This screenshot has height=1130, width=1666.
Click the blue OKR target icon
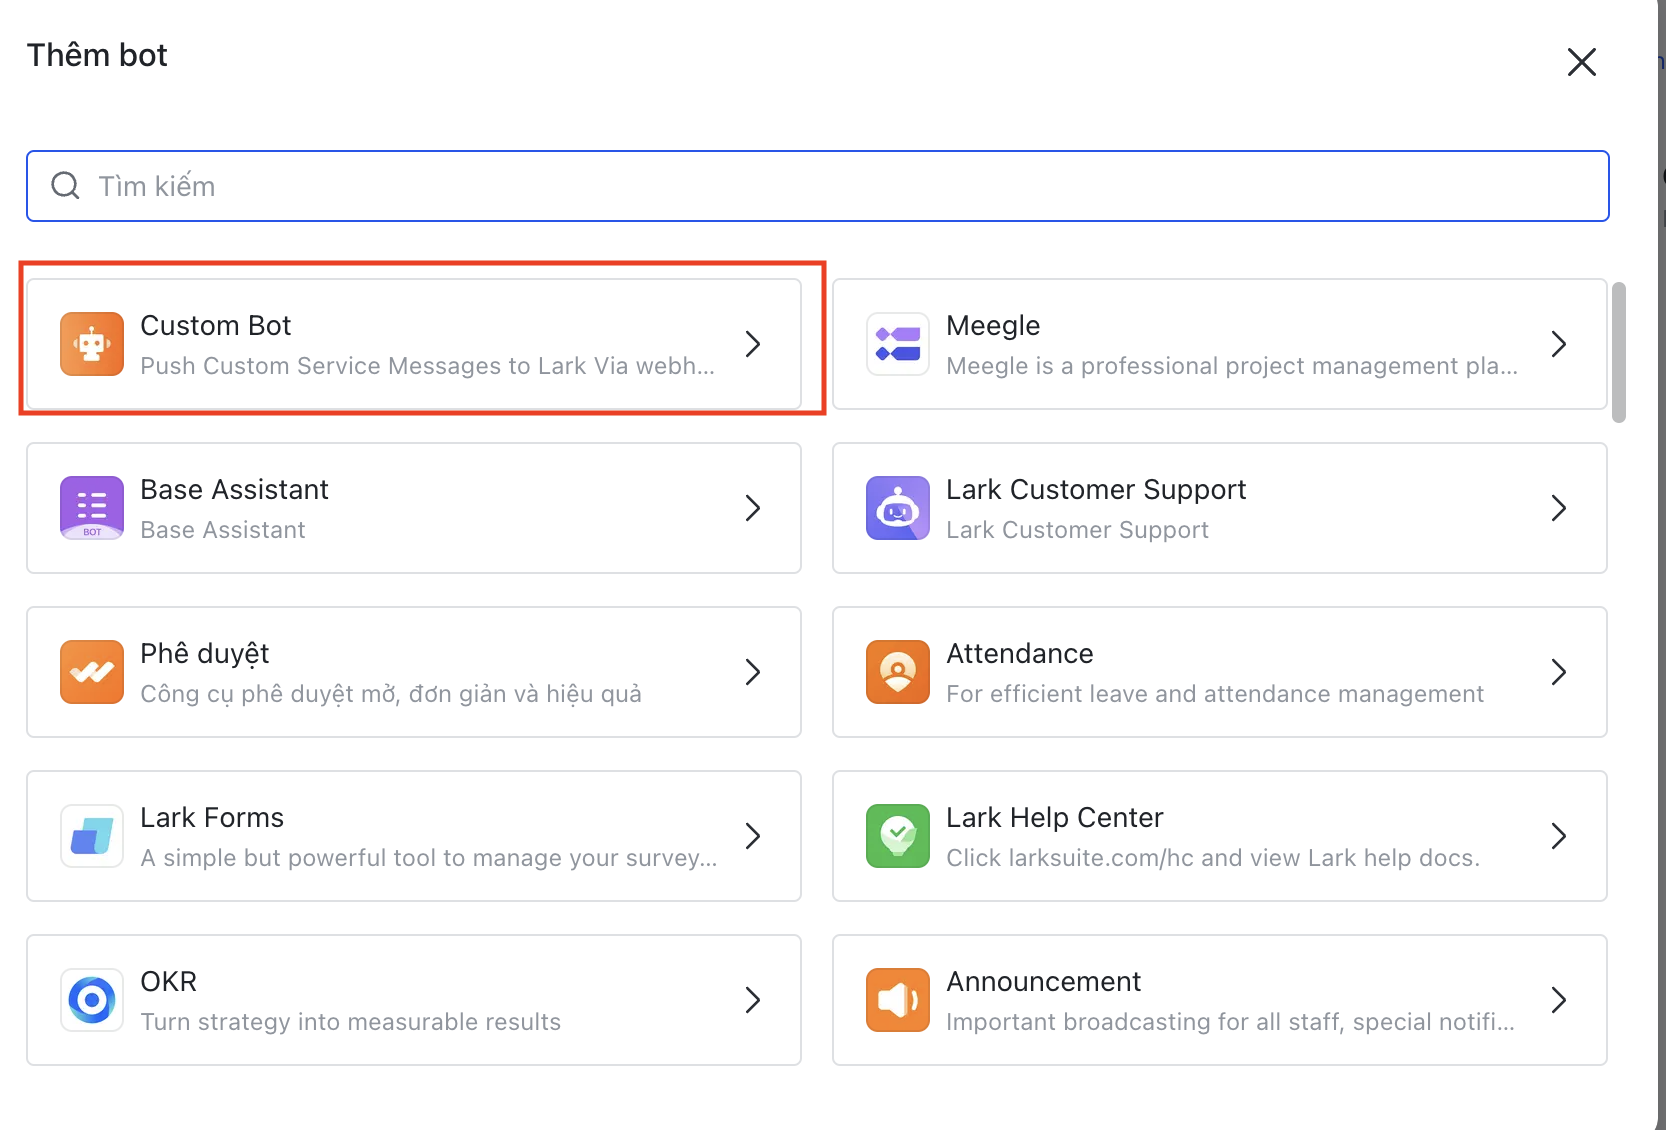click(92, 1000)
